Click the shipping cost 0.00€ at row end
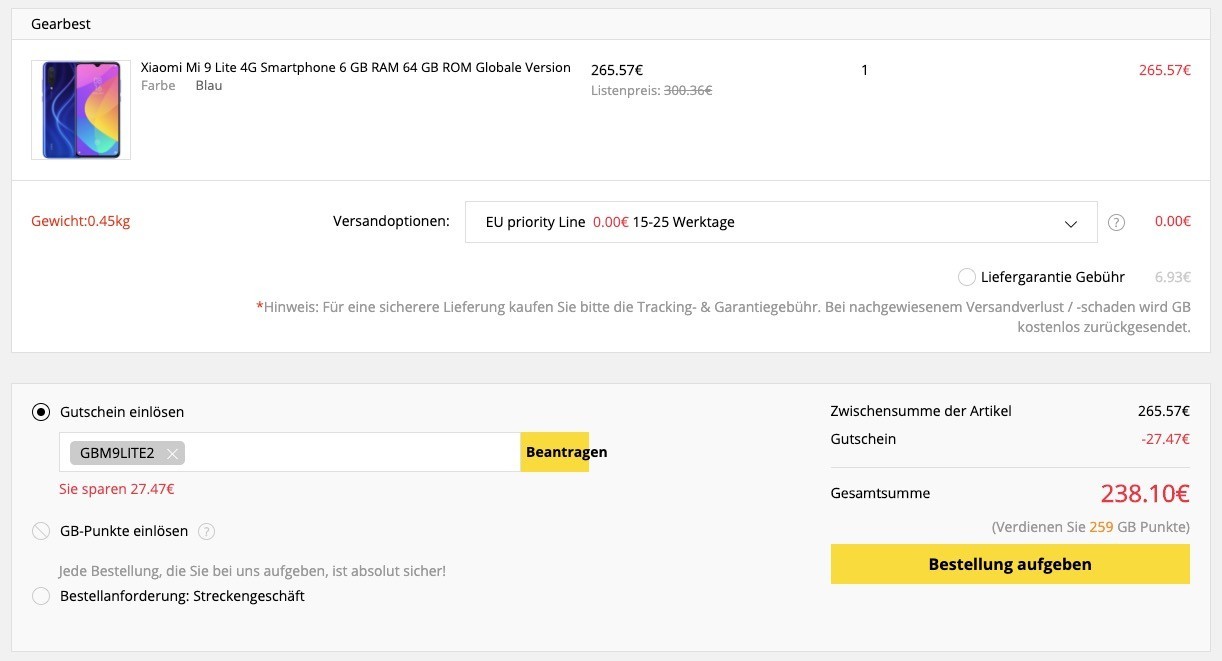 pyautogui.click(x=1172, y=221)
